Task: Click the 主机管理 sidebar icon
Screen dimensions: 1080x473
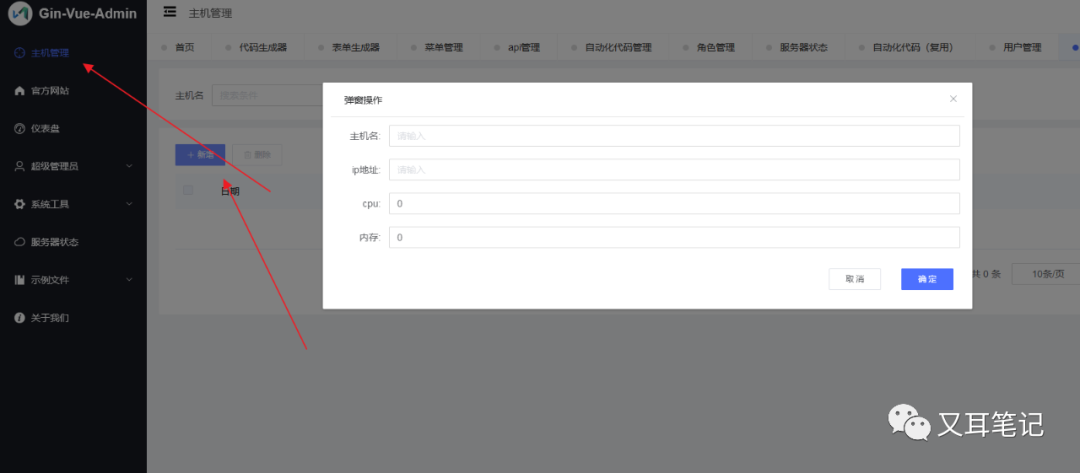Action: 19,52
